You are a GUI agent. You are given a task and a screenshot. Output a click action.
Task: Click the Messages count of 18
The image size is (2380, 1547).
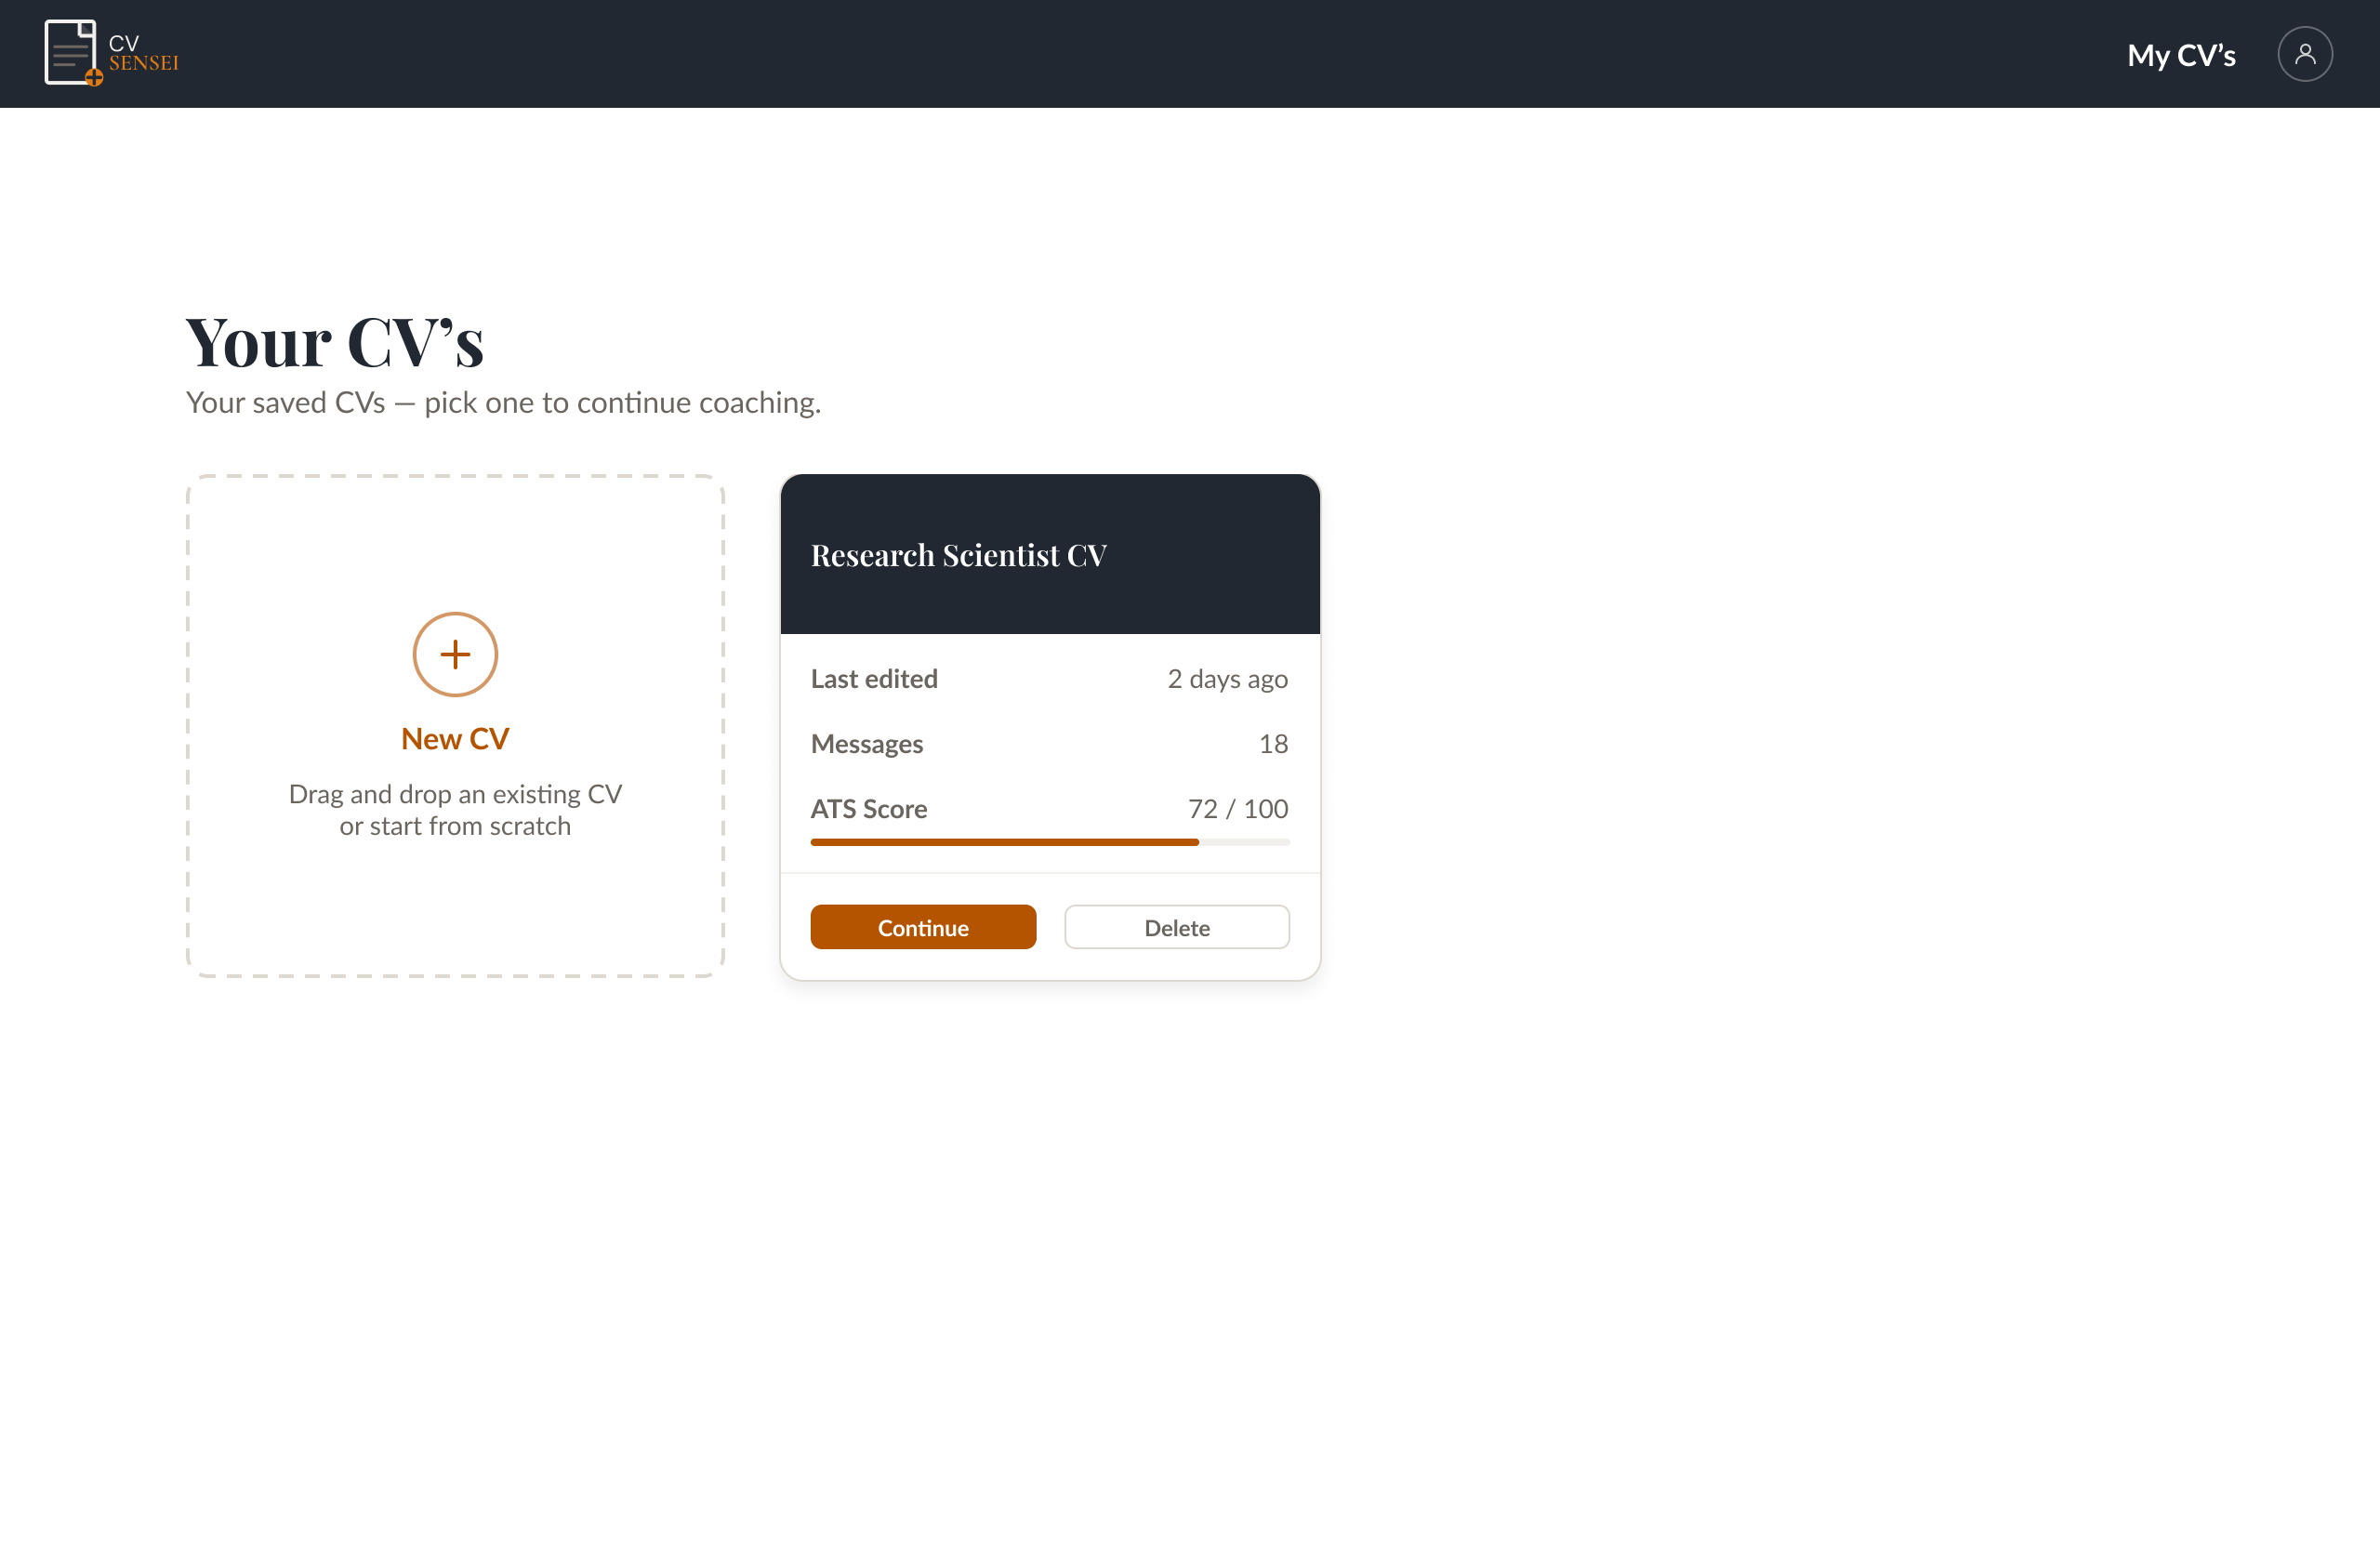(x=1273, y=743)
